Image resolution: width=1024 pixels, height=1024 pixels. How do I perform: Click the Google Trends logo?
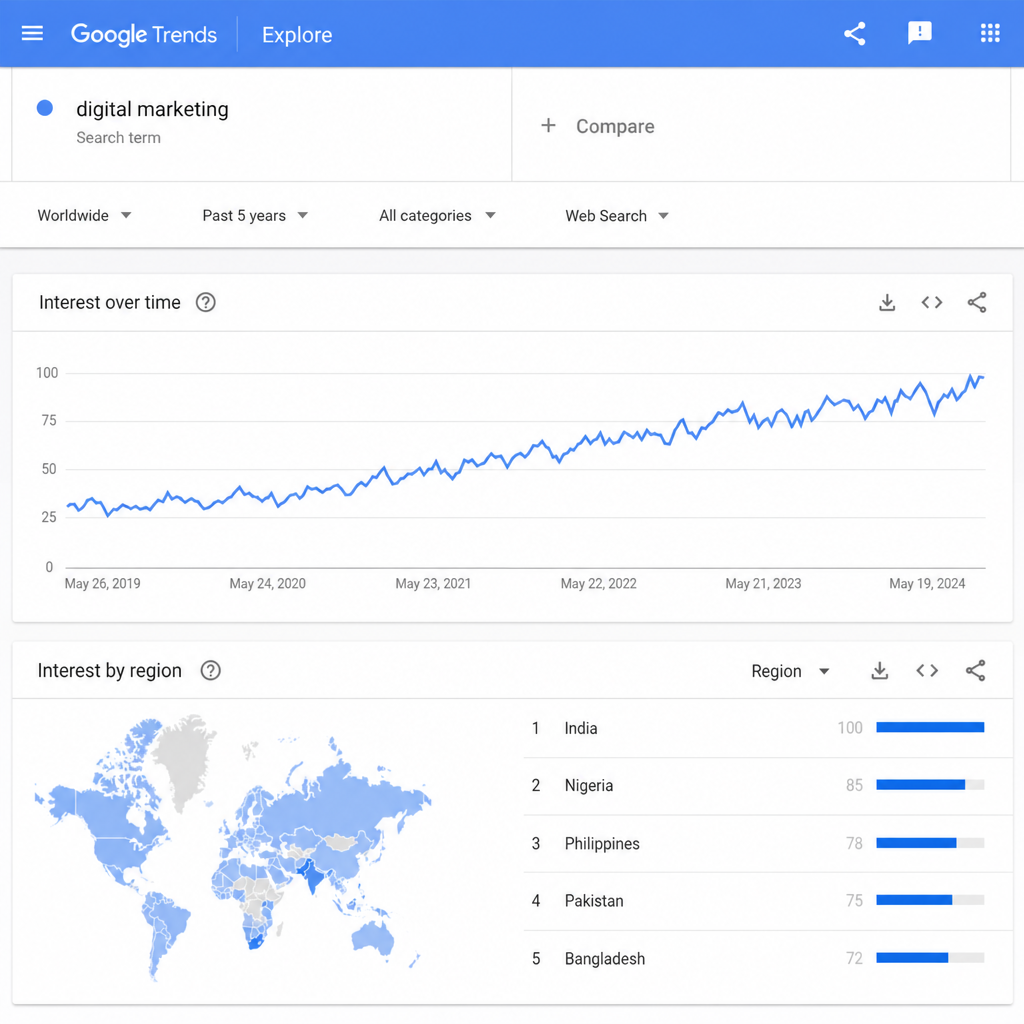[144, 34]
